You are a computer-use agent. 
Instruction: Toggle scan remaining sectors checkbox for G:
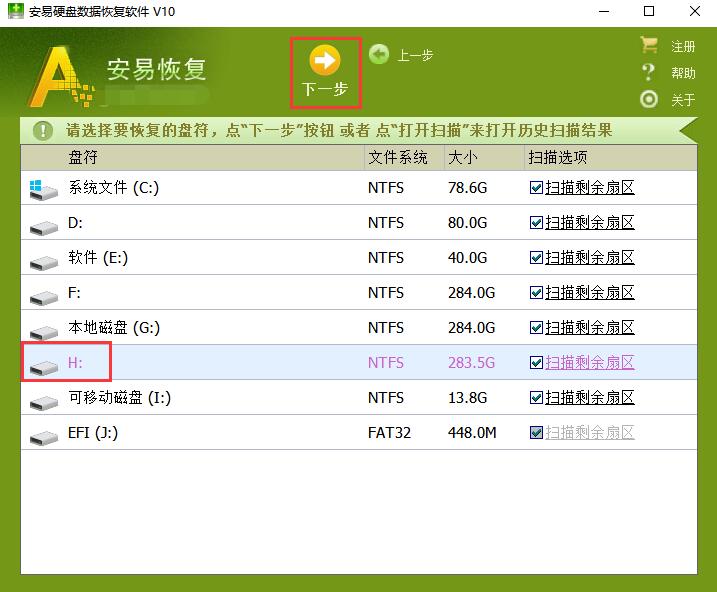(x=536, y=328)
